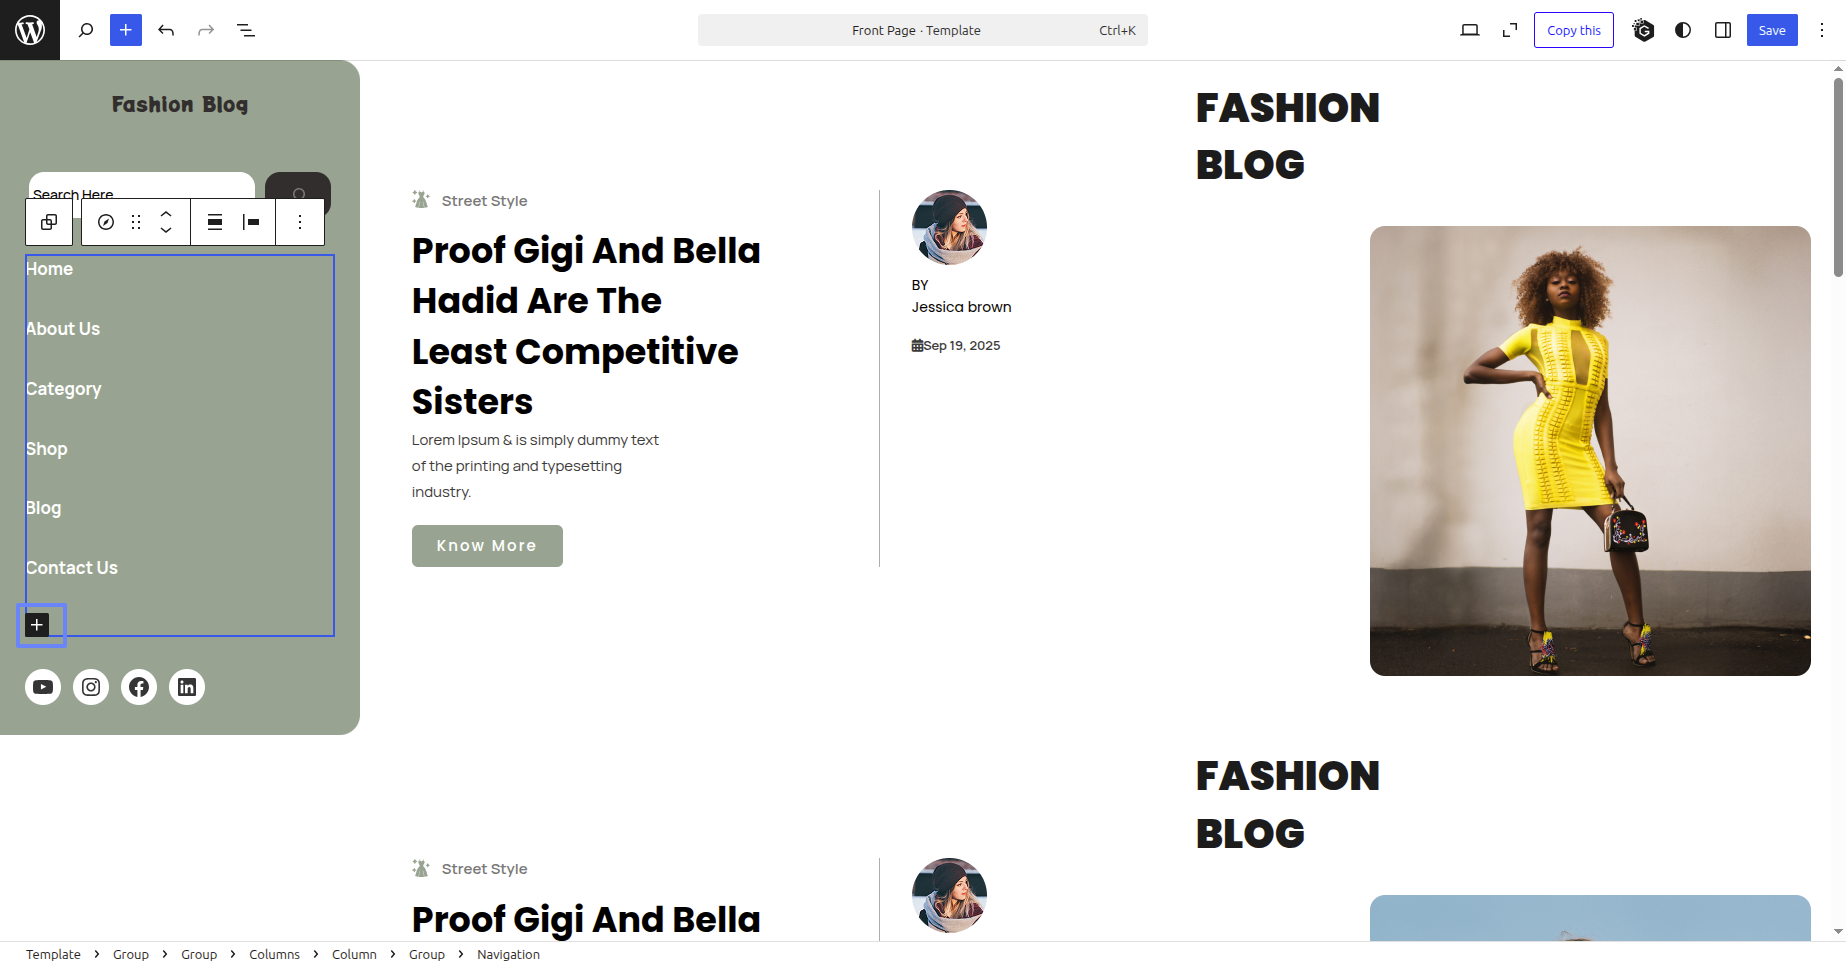1846x966 pixels.
Task: Move navigation block up
Action: (x=166, y=214)
